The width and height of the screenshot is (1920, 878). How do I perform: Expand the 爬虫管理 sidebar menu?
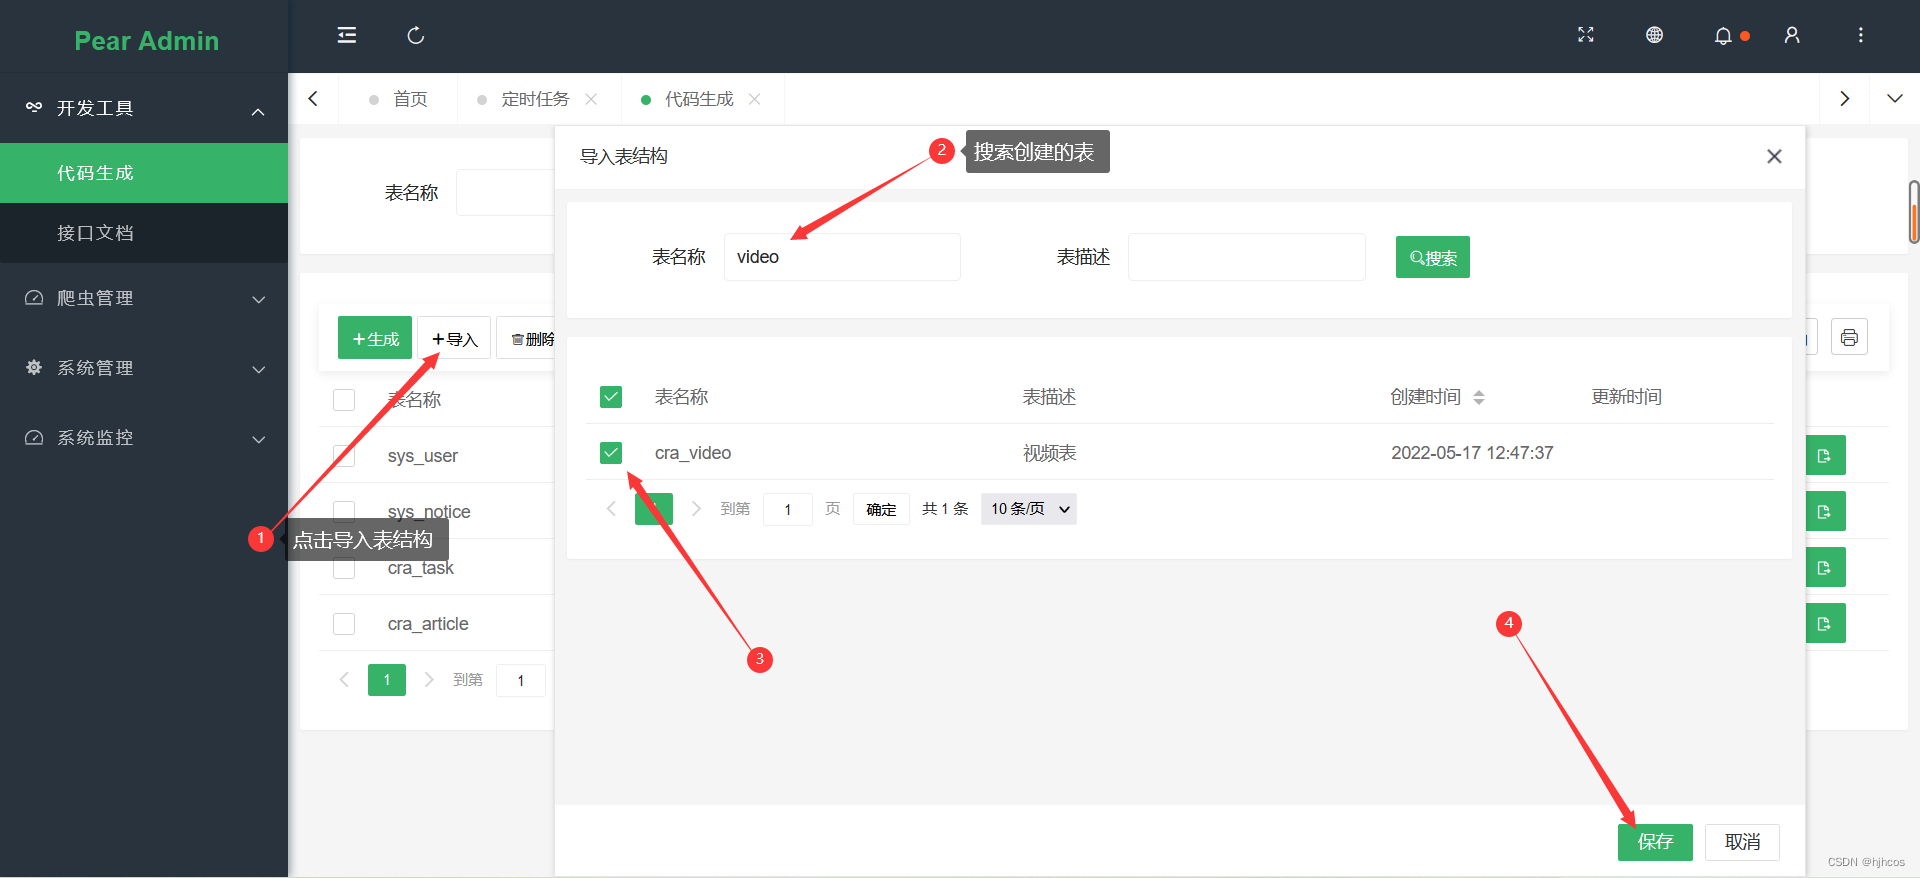(144, 298)
